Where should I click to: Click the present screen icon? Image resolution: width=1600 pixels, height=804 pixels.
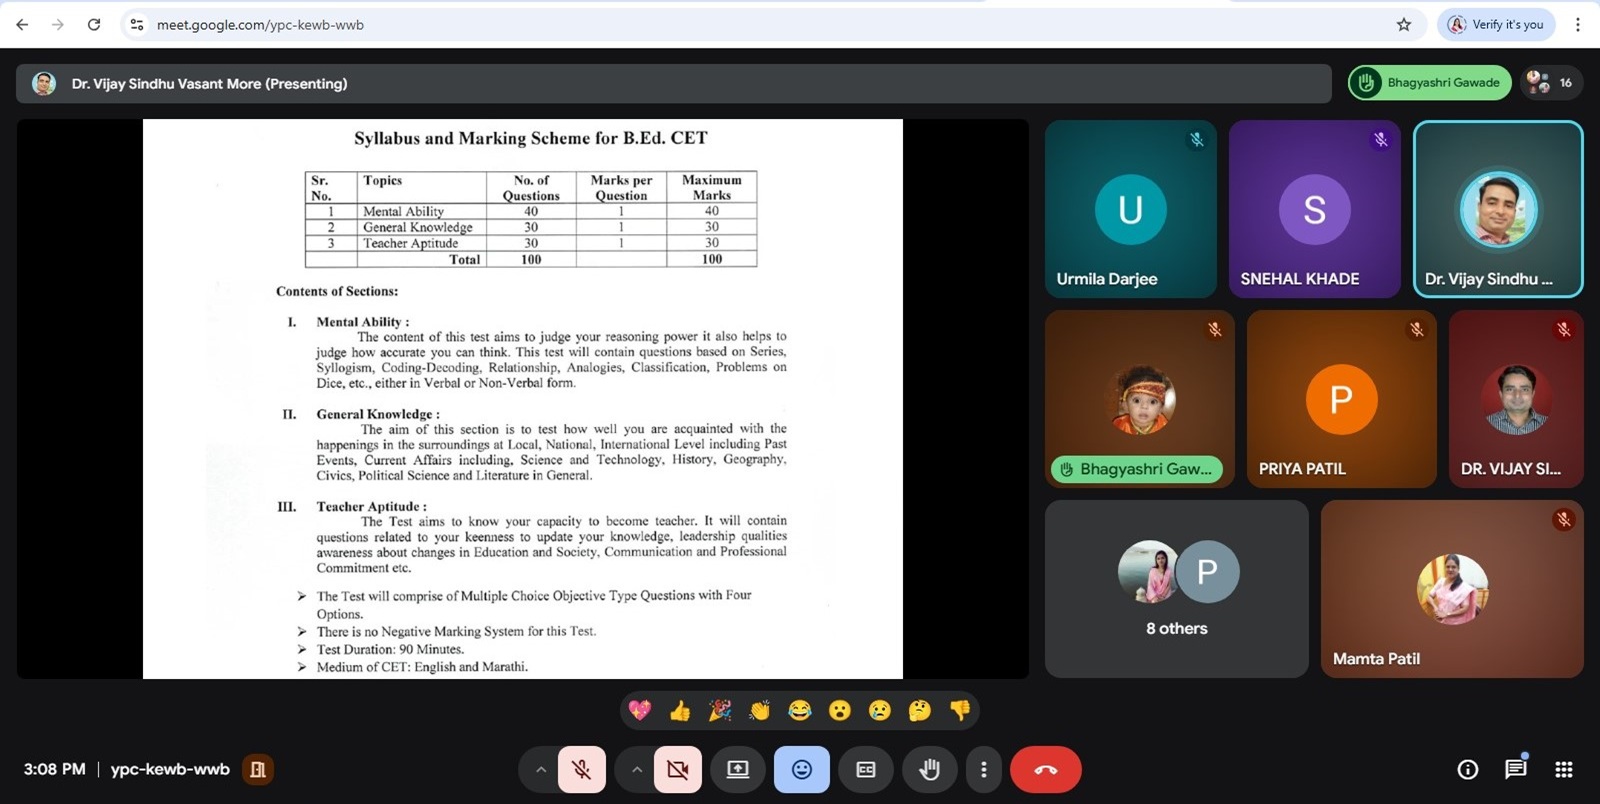click(x=738, y=769)
